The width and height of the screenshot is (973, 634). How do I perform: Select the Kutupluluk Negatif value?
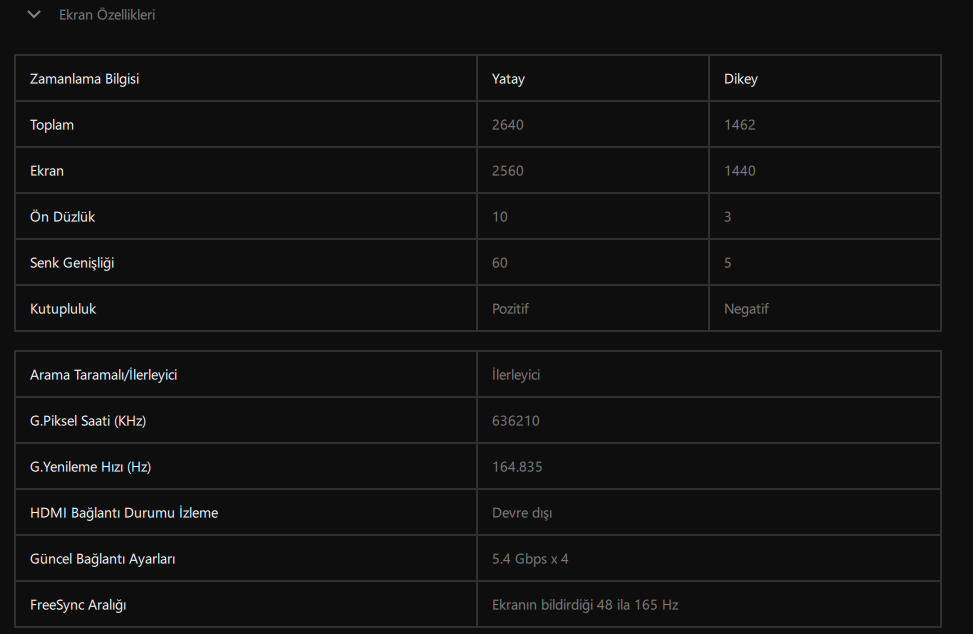746,308
